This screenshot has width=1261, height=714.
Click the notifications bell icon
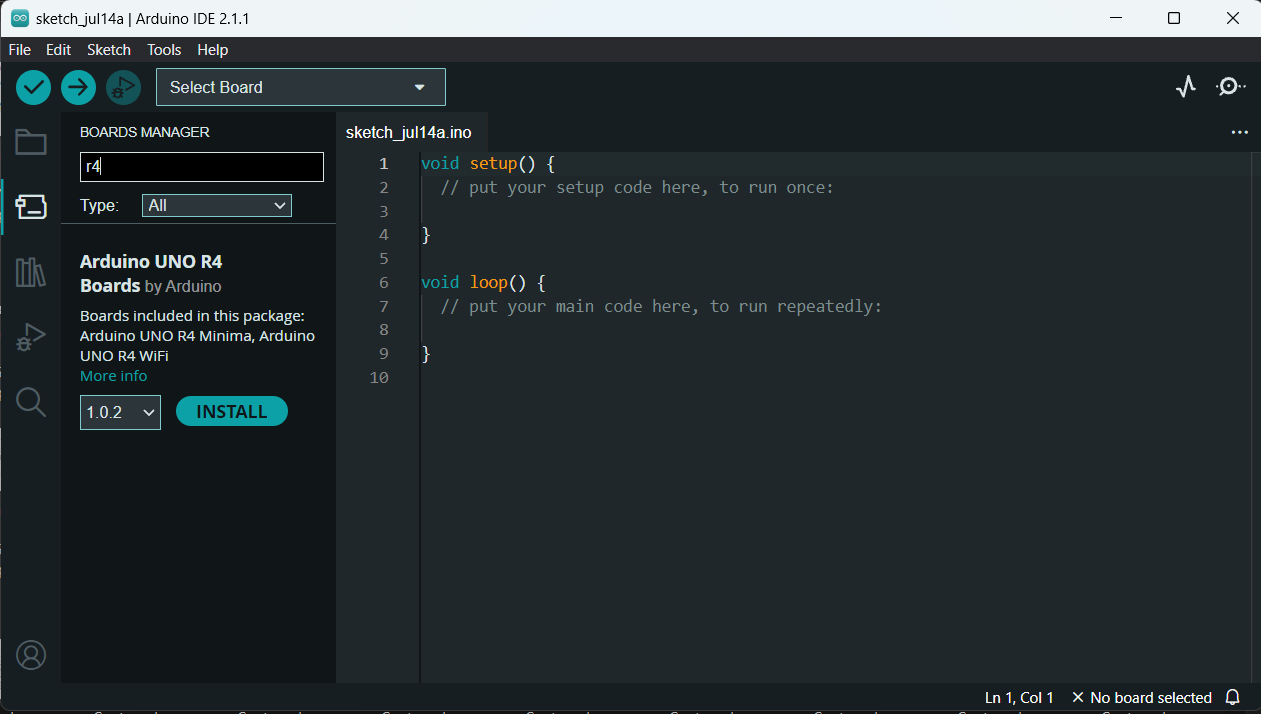tap(1233, 697)
